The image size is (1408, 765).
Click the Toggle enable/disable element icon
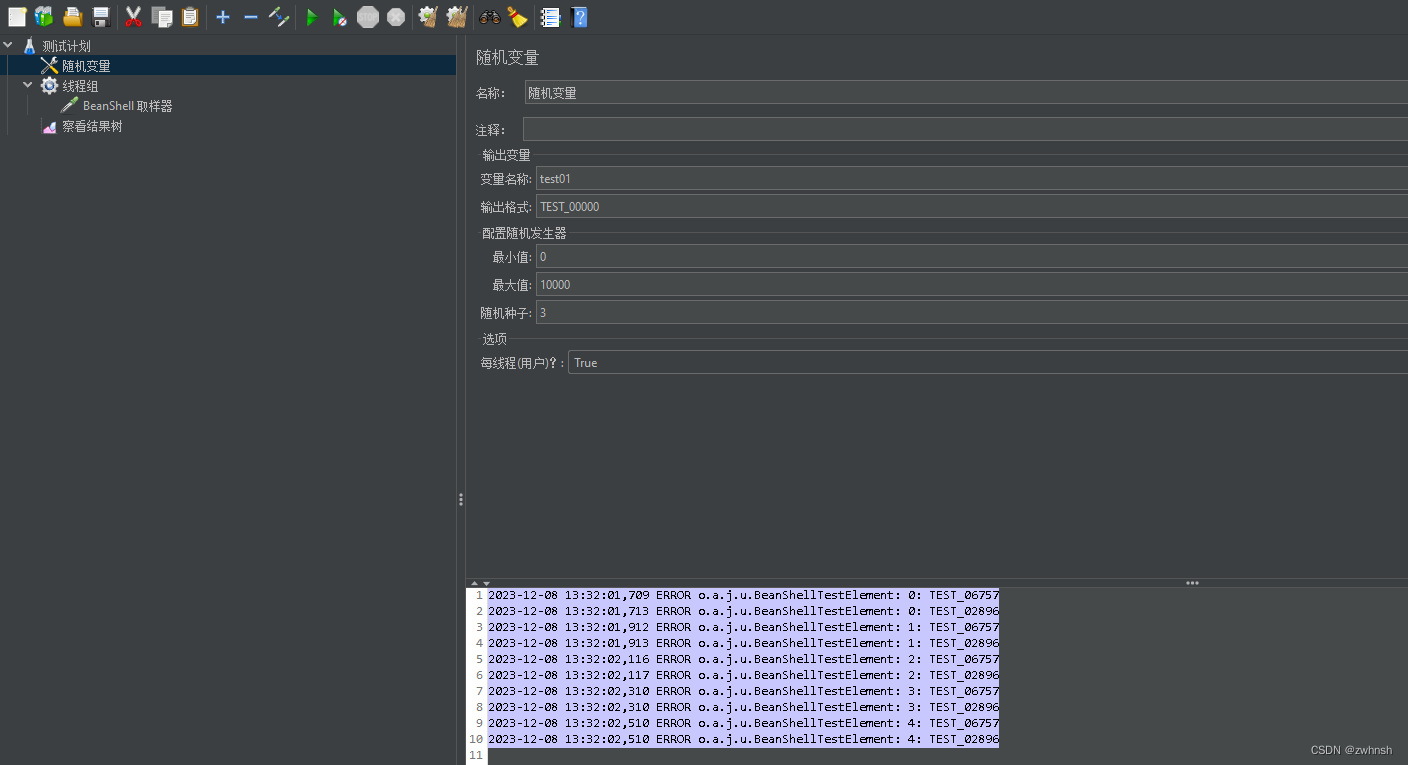tap(279, 16)
